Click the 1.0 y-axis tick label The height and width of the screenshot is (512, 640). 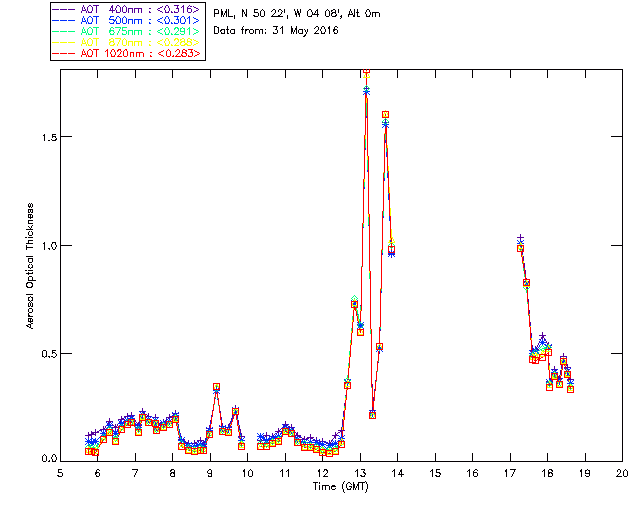click(x=49, y=246)
